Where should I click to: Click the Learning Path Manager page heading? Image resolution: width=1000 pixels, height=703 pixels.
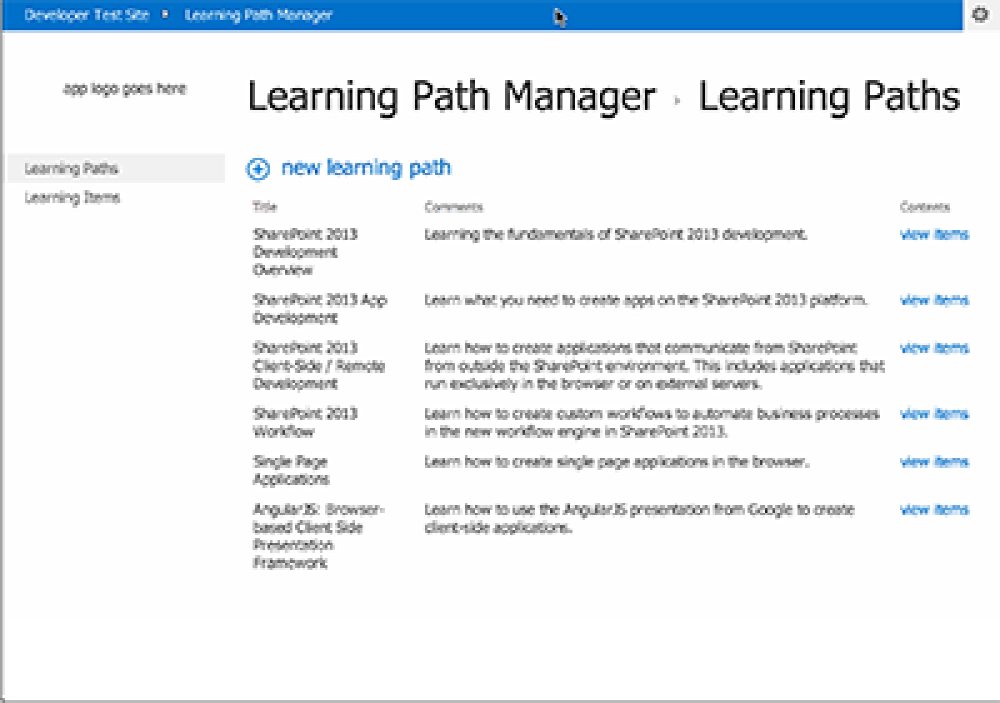click(452, 97)
